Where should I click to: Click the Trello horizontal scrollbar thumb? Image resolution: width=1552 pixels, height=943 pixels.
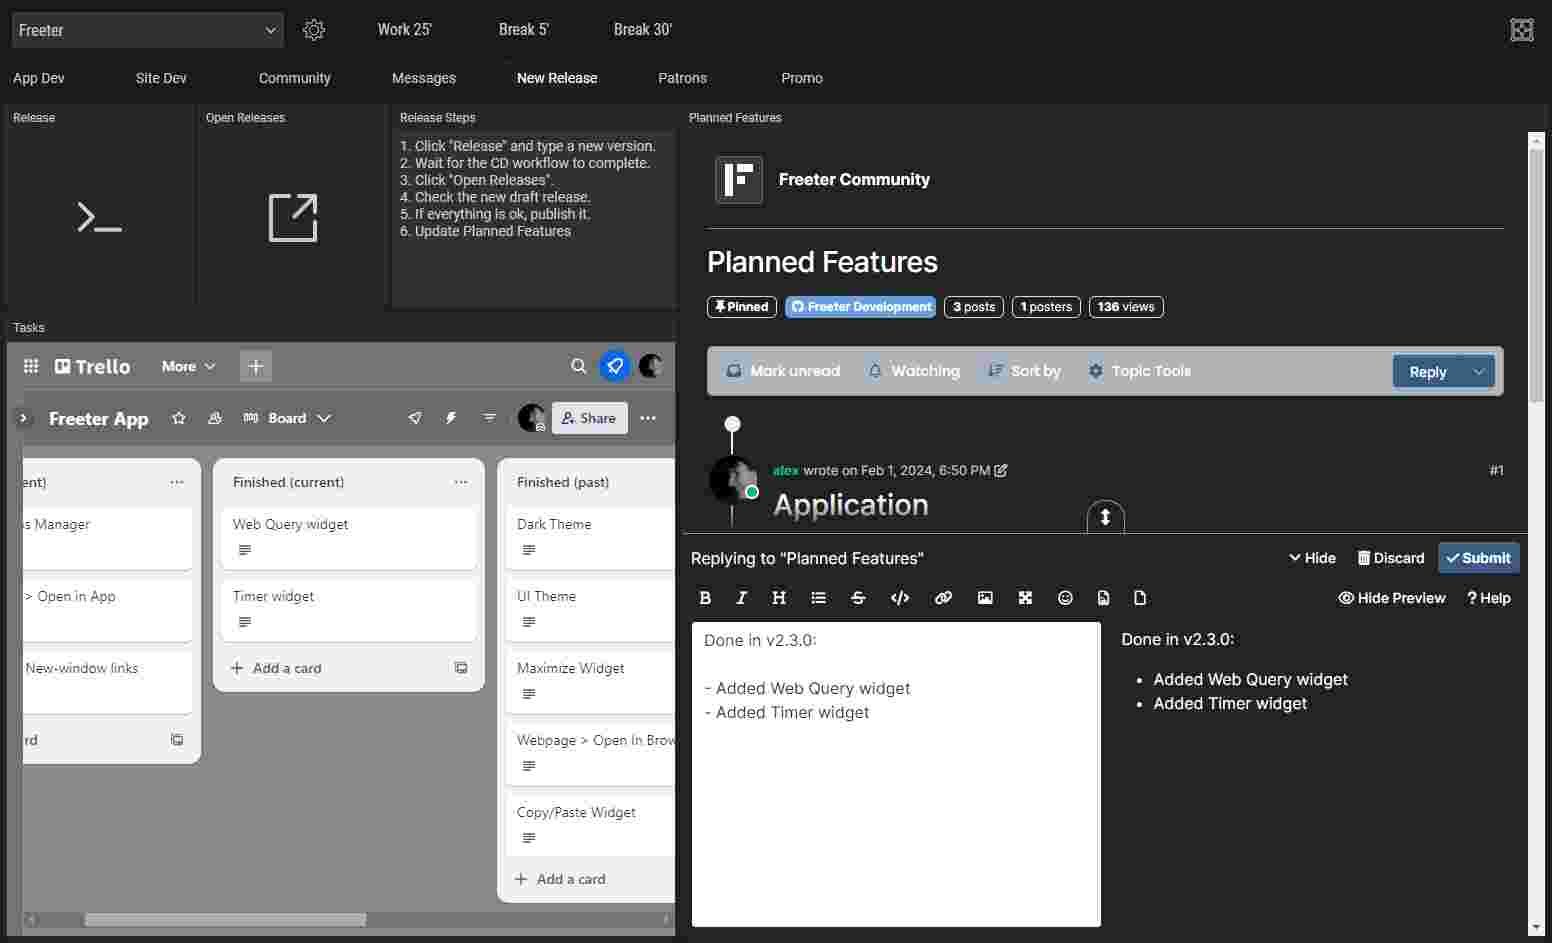225,919
